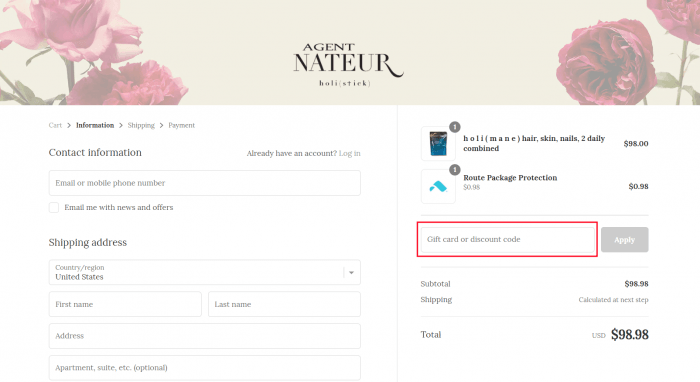Click the Total $98.98 amount

[x=629, y=335]
